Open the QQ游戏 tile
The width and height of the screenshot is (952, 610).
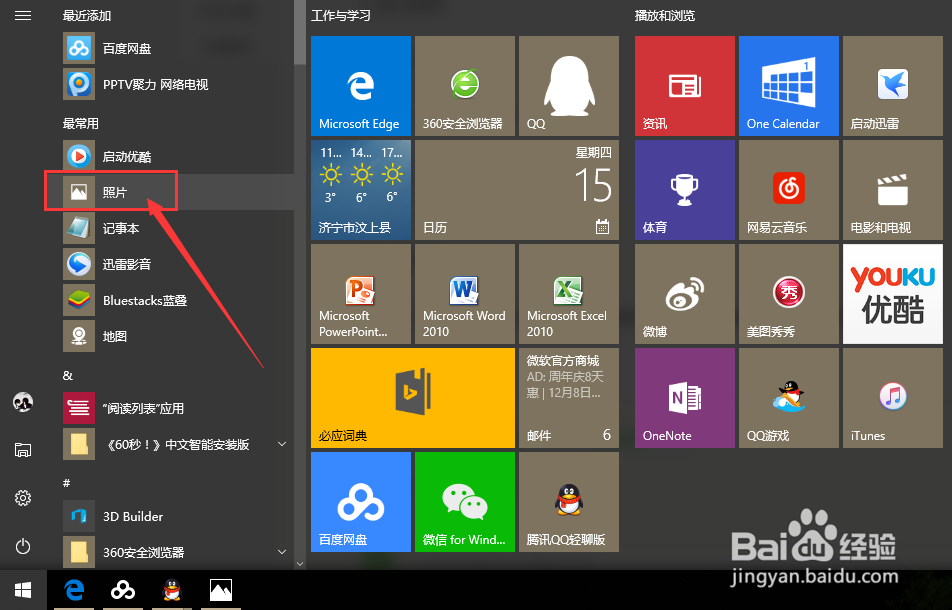tap(789, 398)
